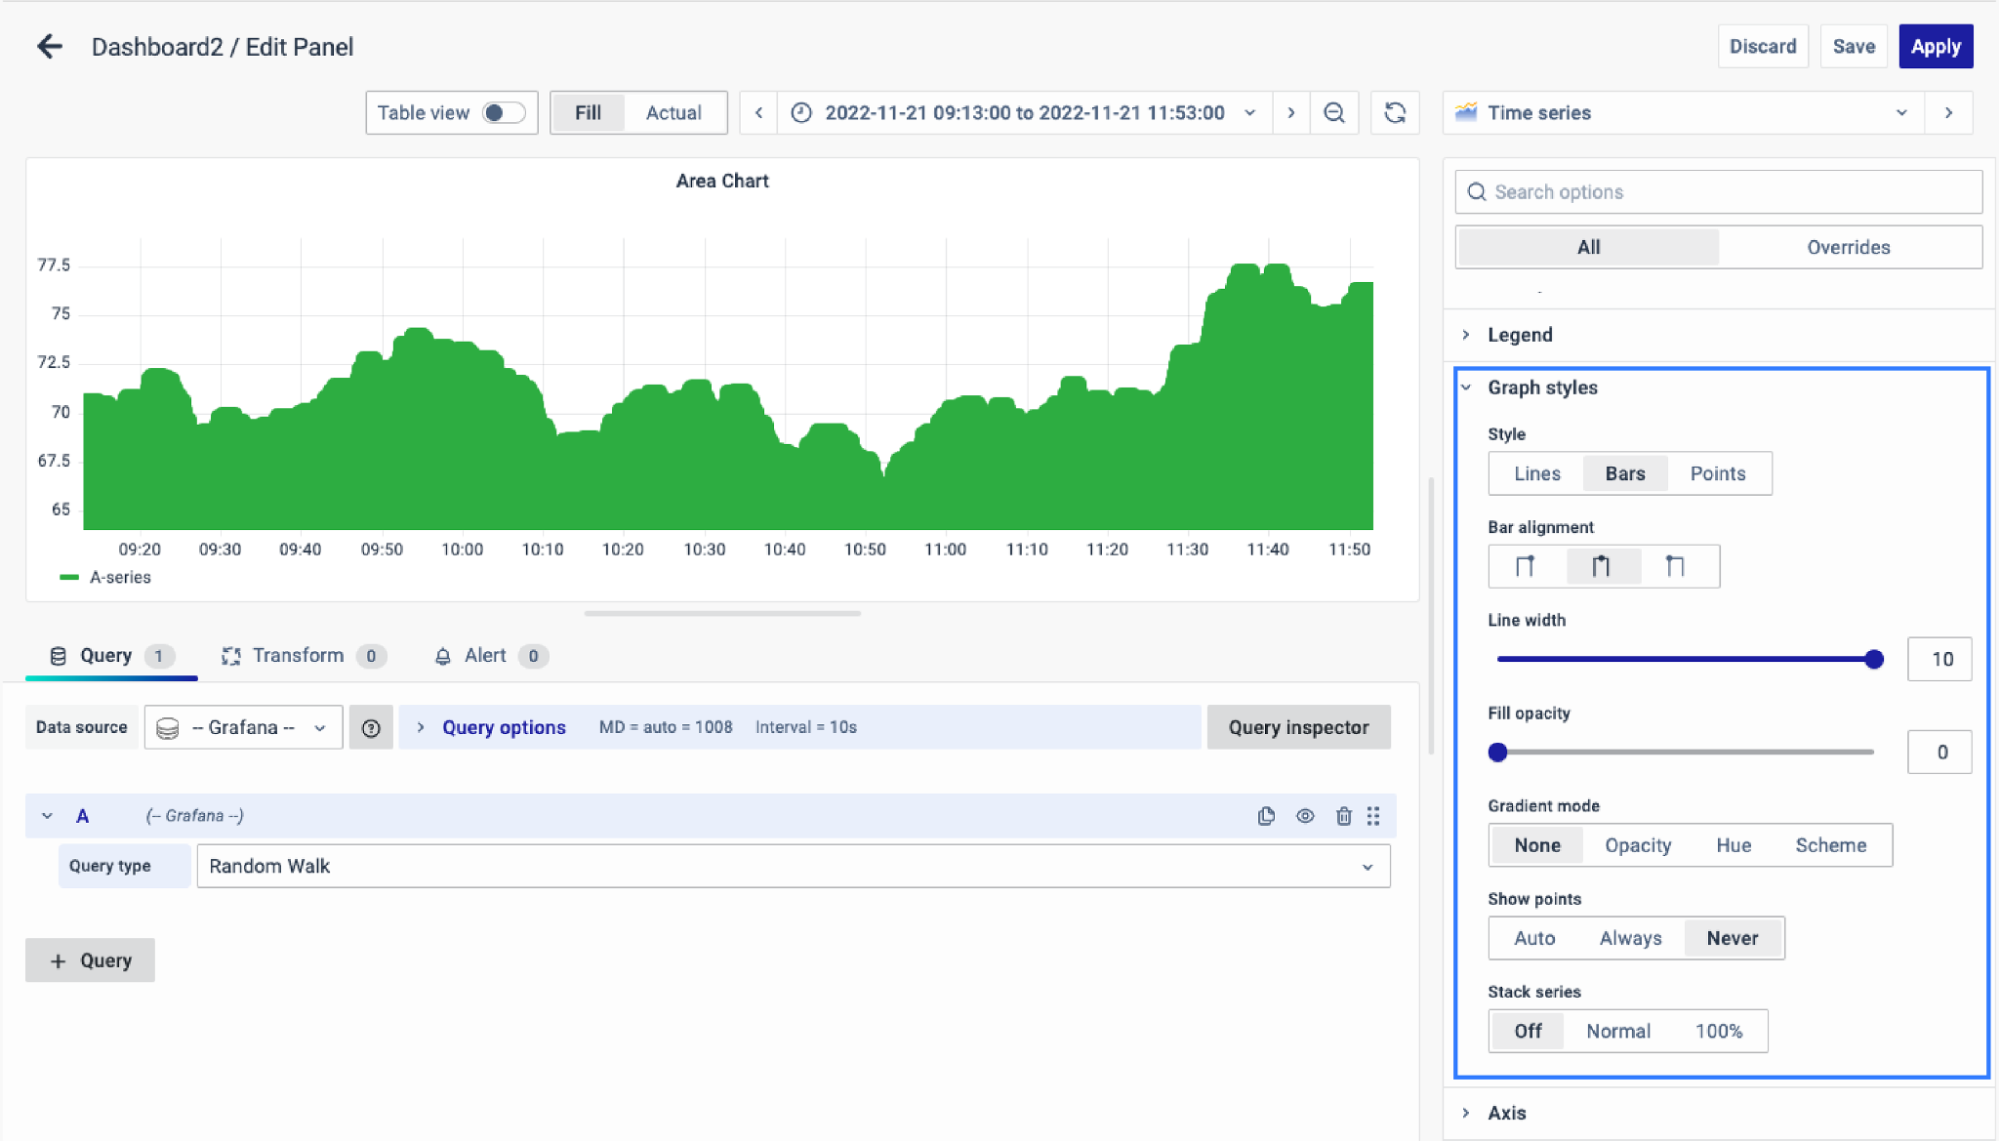The height and width of the screenshot is (1142, 1999).
Task: Click the drag handle icon on query A
Action: (x=1374, y=816)
